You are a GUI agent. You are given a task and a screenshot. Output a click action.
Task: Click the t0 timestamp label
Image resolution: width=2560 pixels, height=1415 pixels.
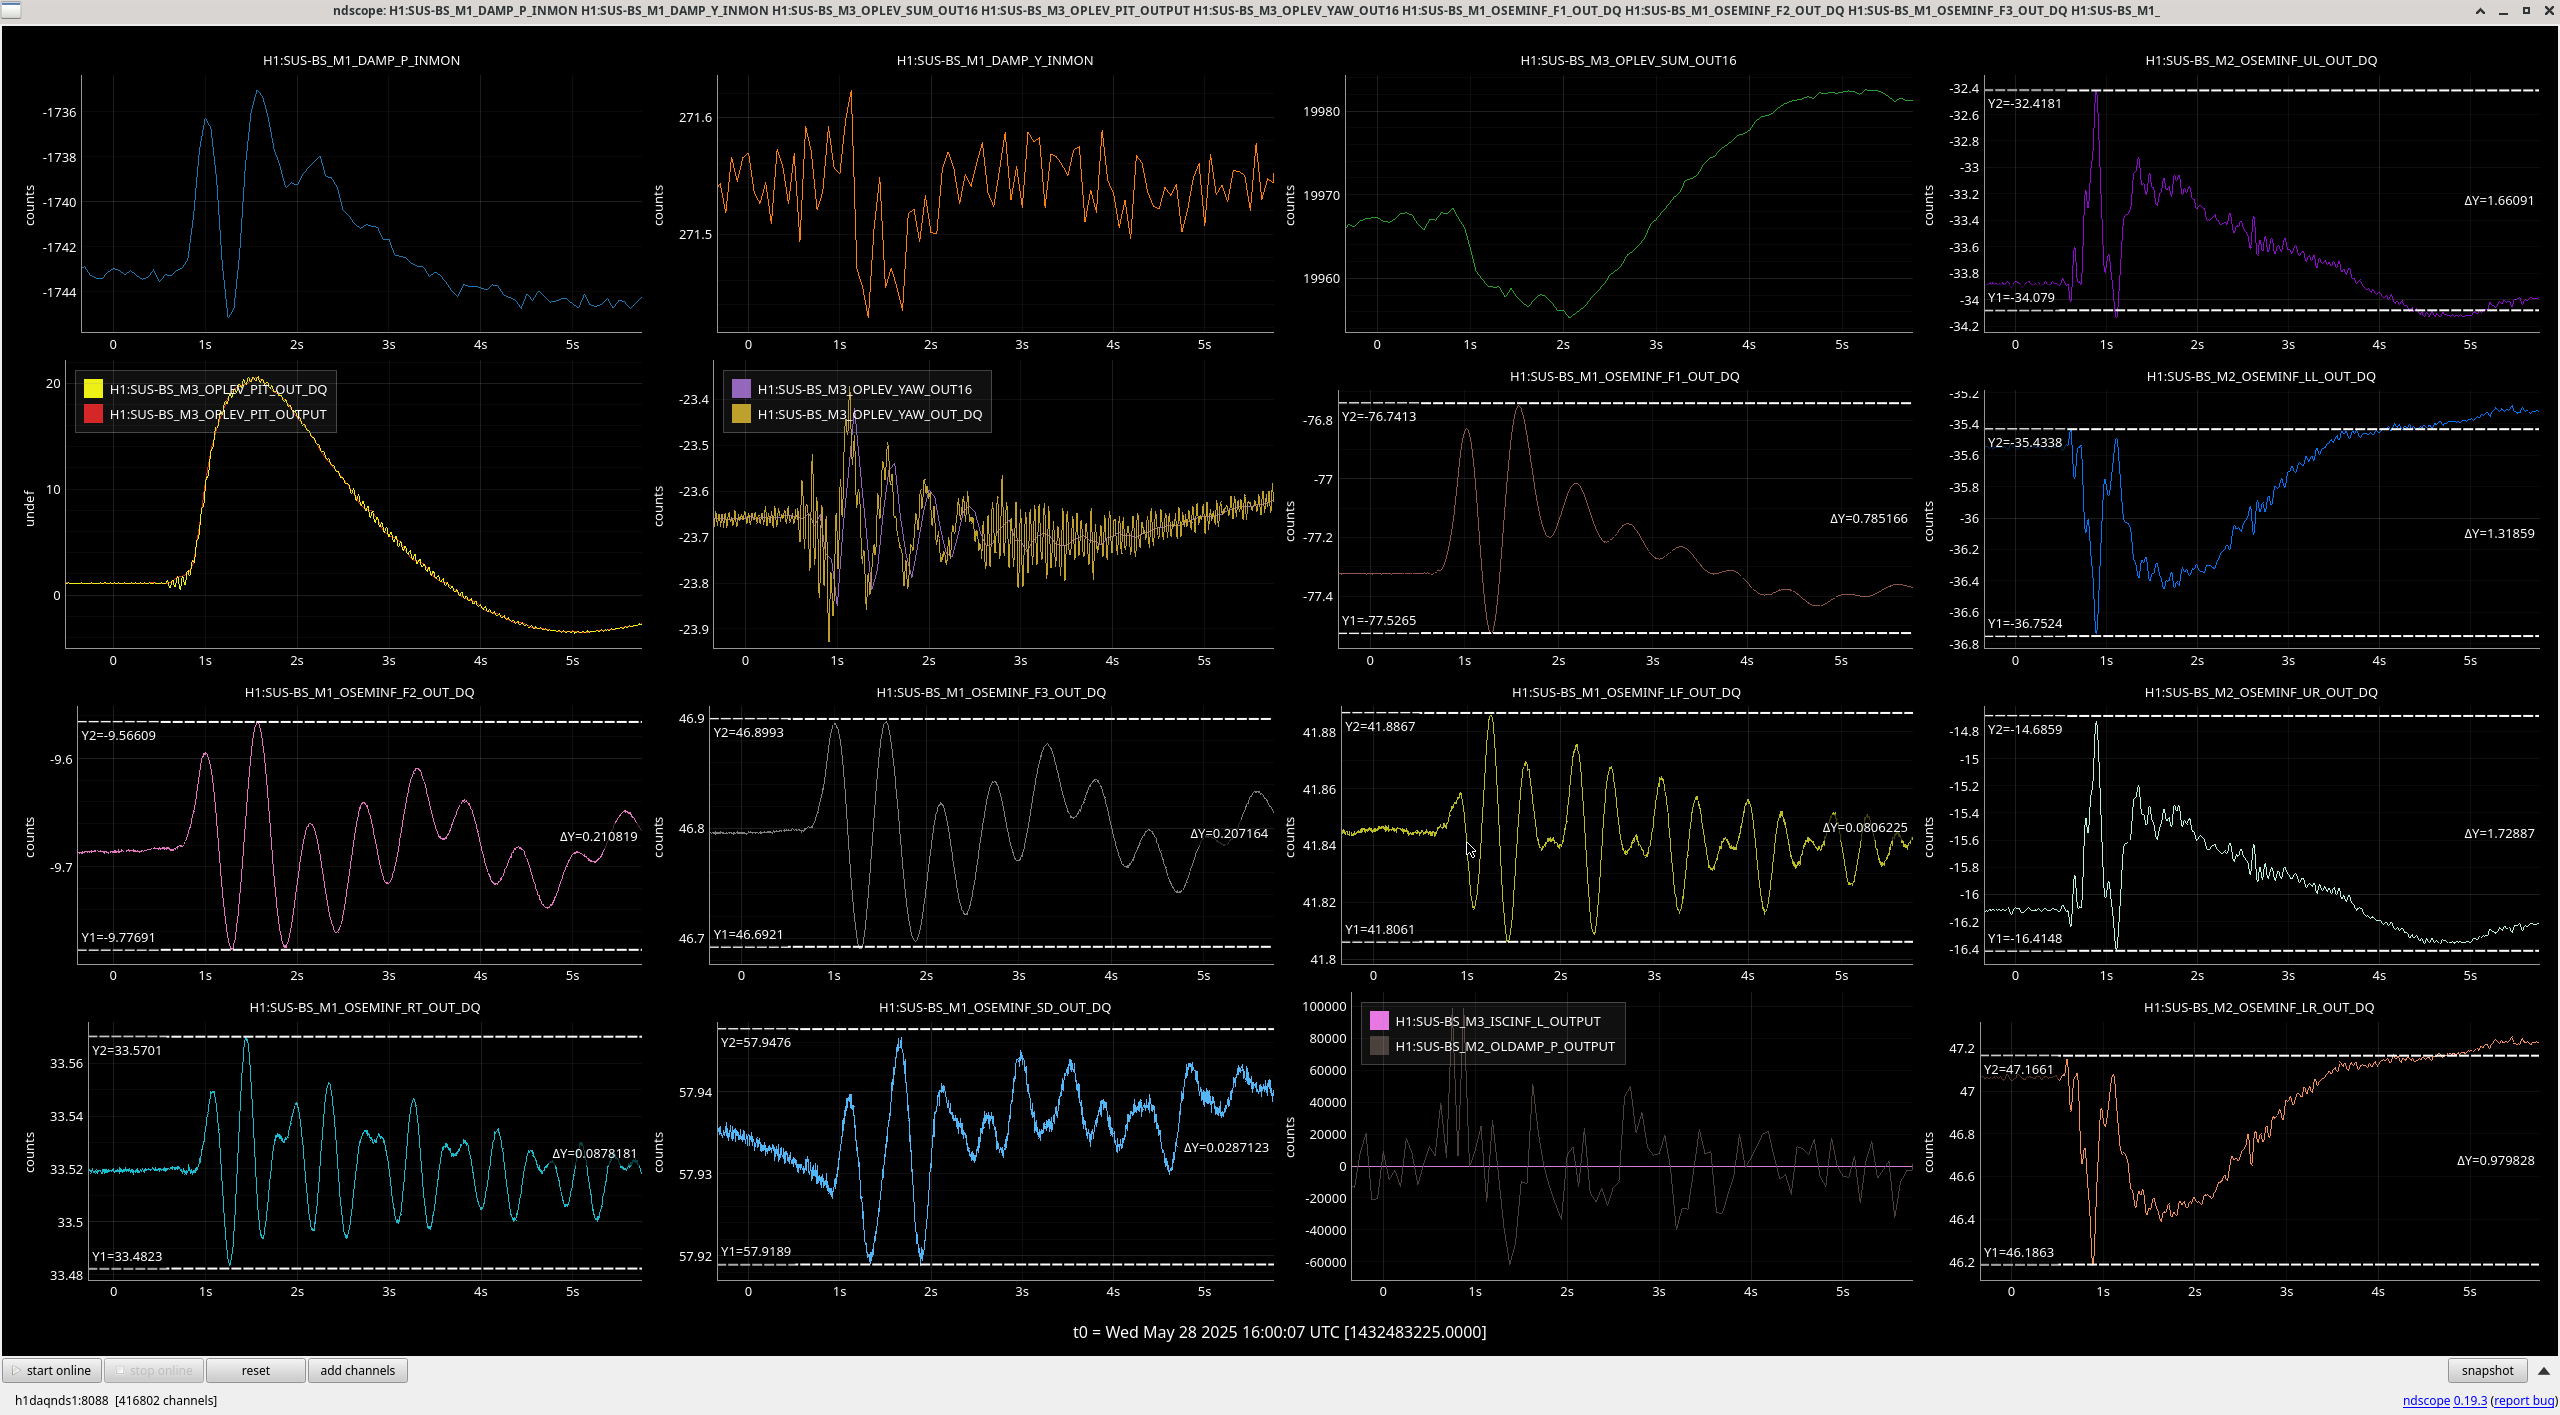(1280, 1332)
